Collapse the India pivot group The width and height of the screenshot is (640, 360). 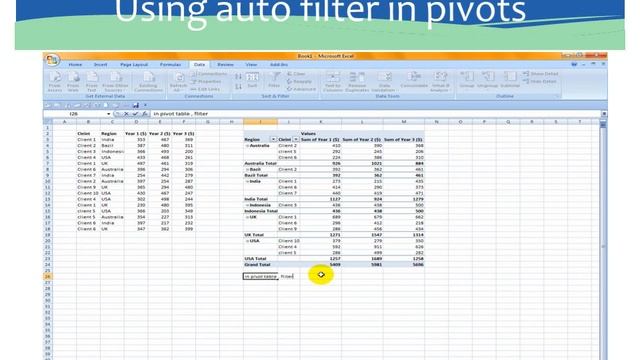pos(247,181)
